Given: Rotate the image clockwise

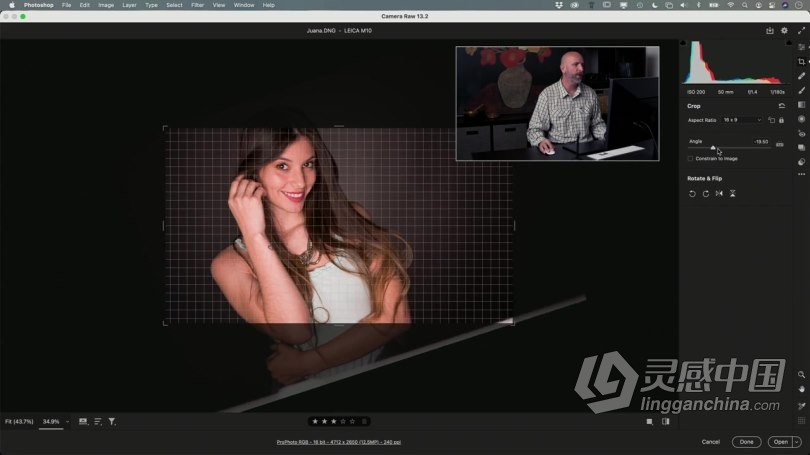Looking at the screenshot, I should (x=705, y=193).
